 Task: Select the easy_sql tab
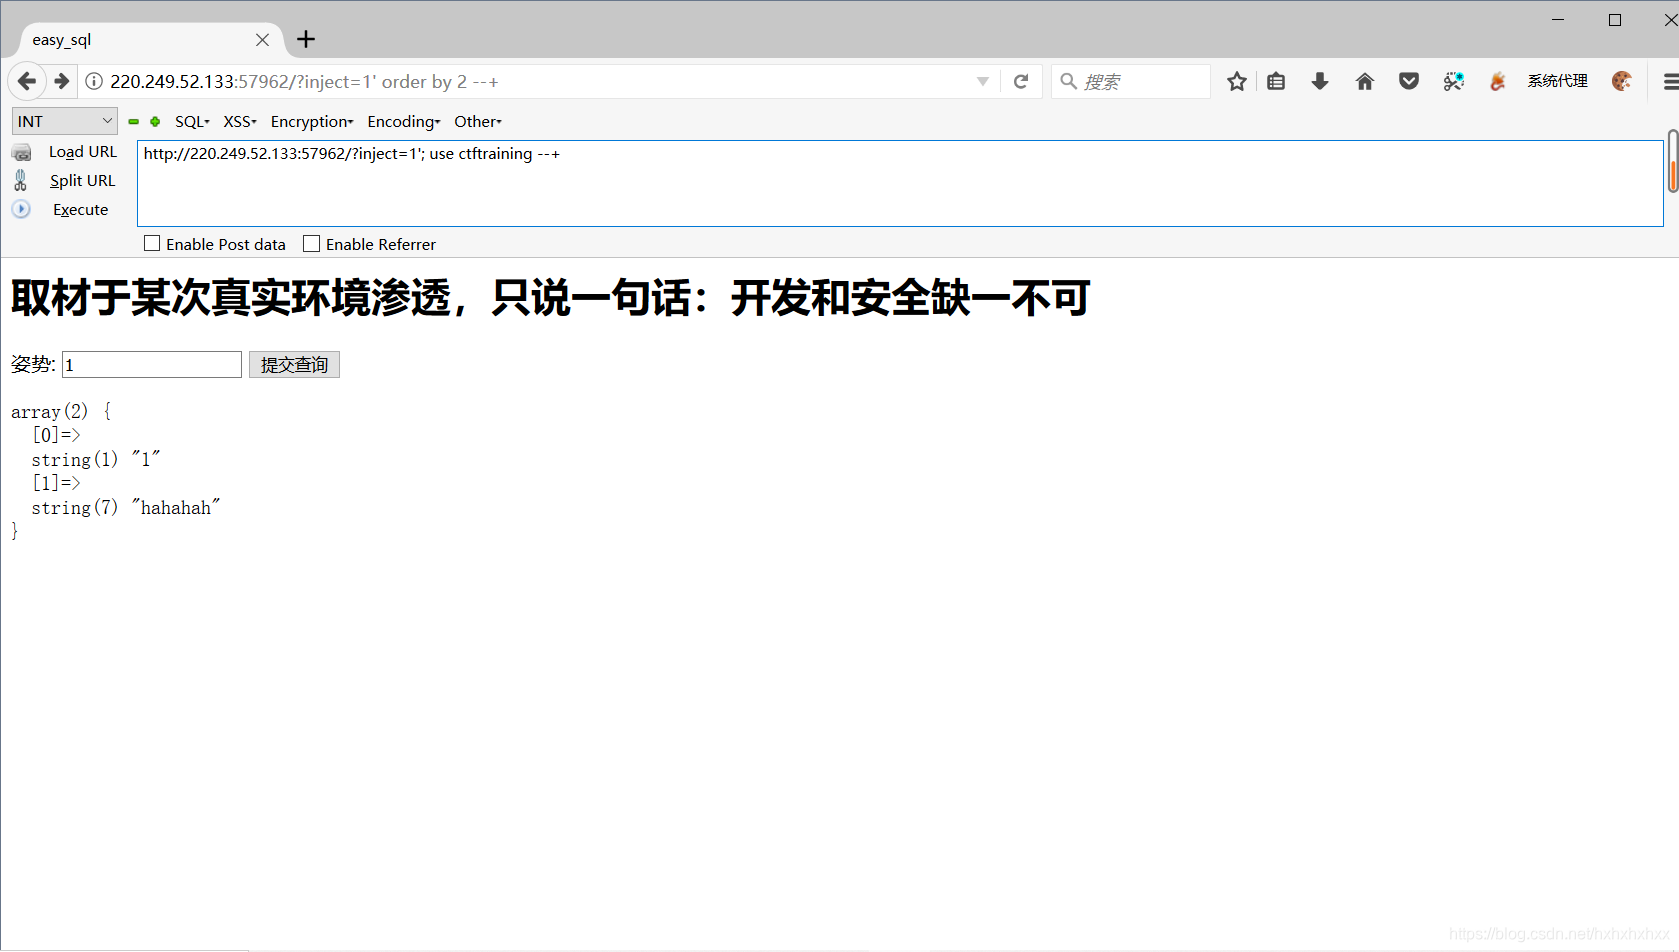click(x=150, y=40)
